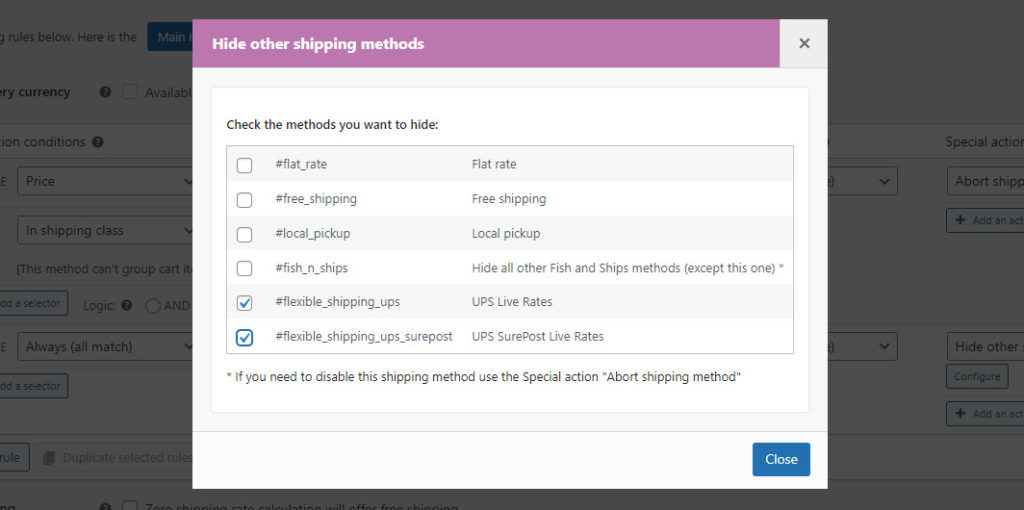Click the Main button in the background page
The image size is (1024, 510).
pos(170,37)
